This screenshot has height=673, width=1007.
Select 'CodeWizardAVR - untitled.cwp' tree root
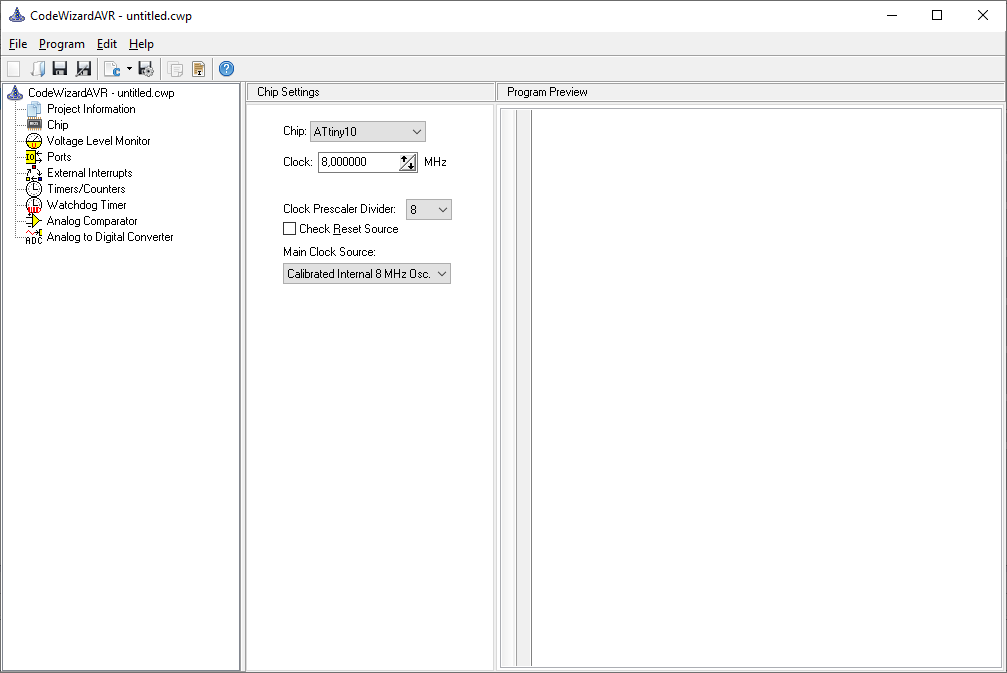[101, 93]
